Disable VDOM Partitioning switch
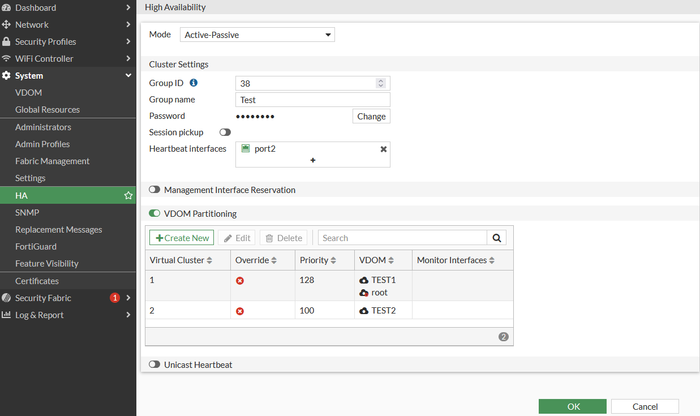Viewport: 700px width, 416px height. (154, 213)
